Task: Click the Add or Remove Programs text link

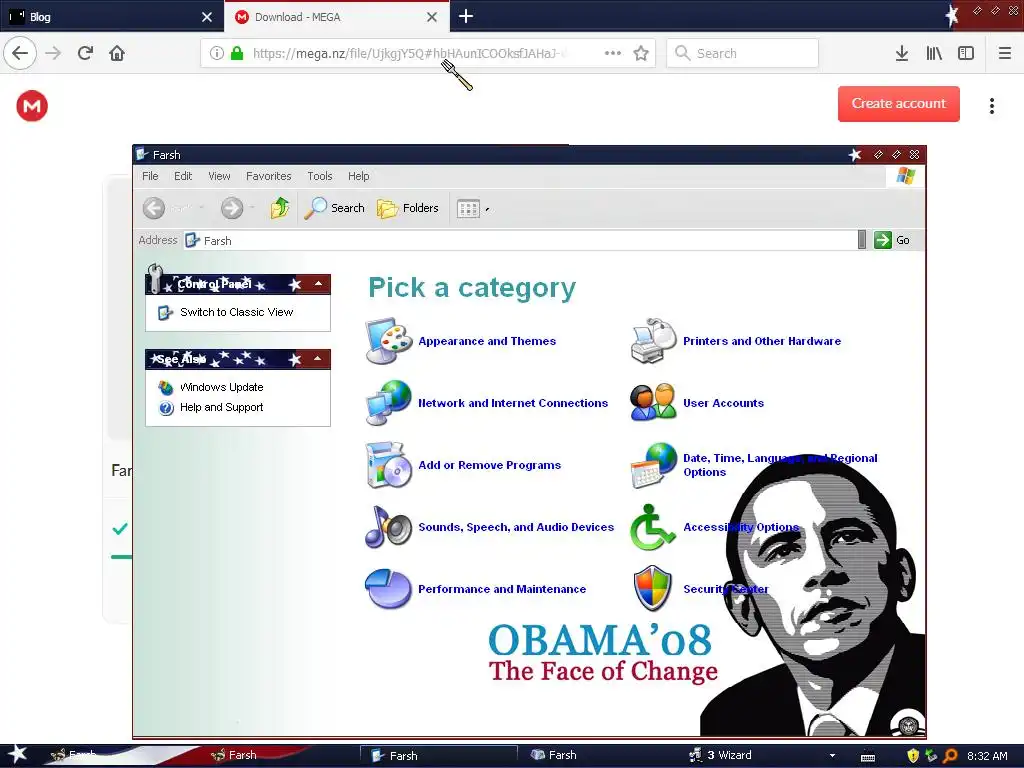Action: (x=490, y=465)
